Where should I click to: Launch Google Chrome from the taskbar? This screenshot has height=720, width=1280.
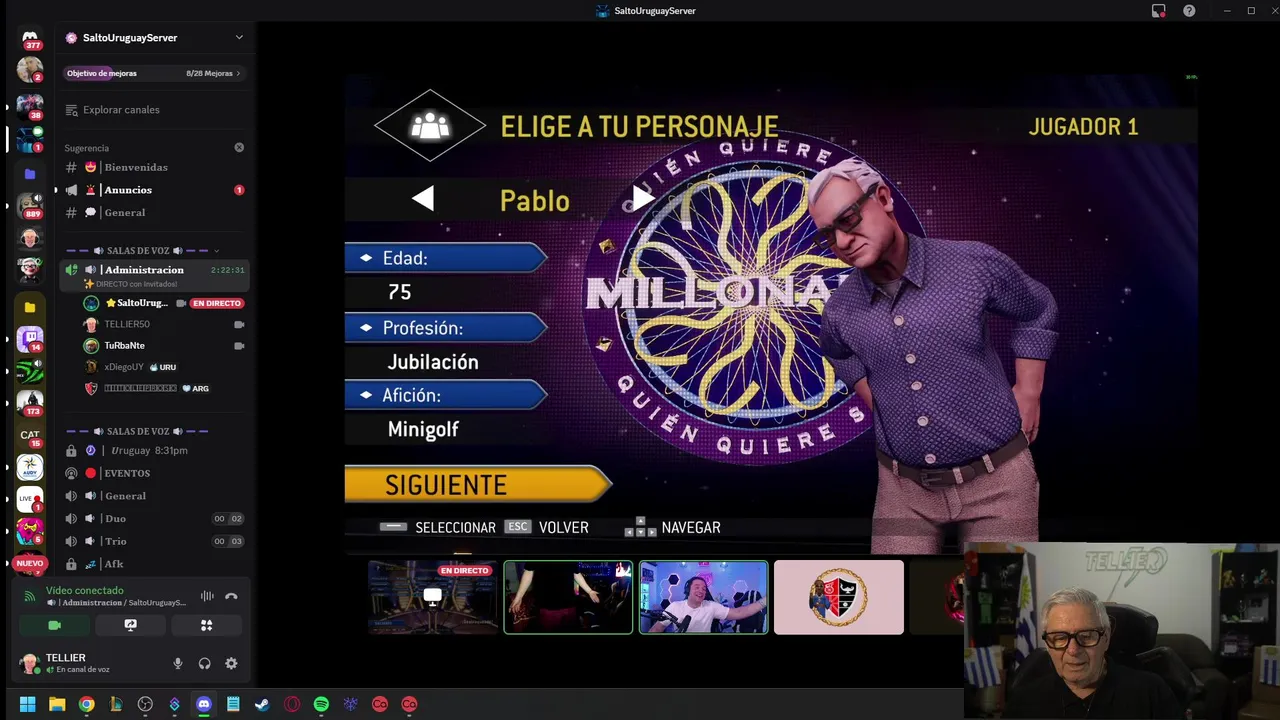click(x=87, y=704)
